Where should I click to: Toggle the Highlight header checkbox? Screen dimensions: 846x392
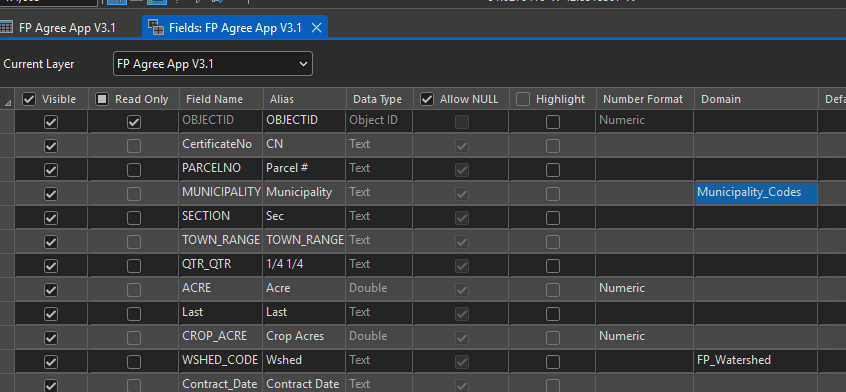523,99
